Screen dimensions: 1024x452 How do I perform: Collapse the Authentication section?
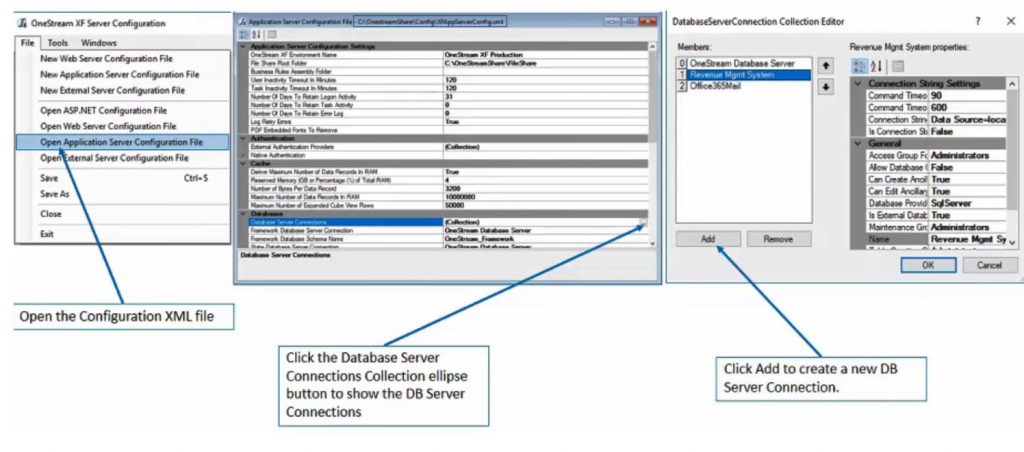point(244,138)
